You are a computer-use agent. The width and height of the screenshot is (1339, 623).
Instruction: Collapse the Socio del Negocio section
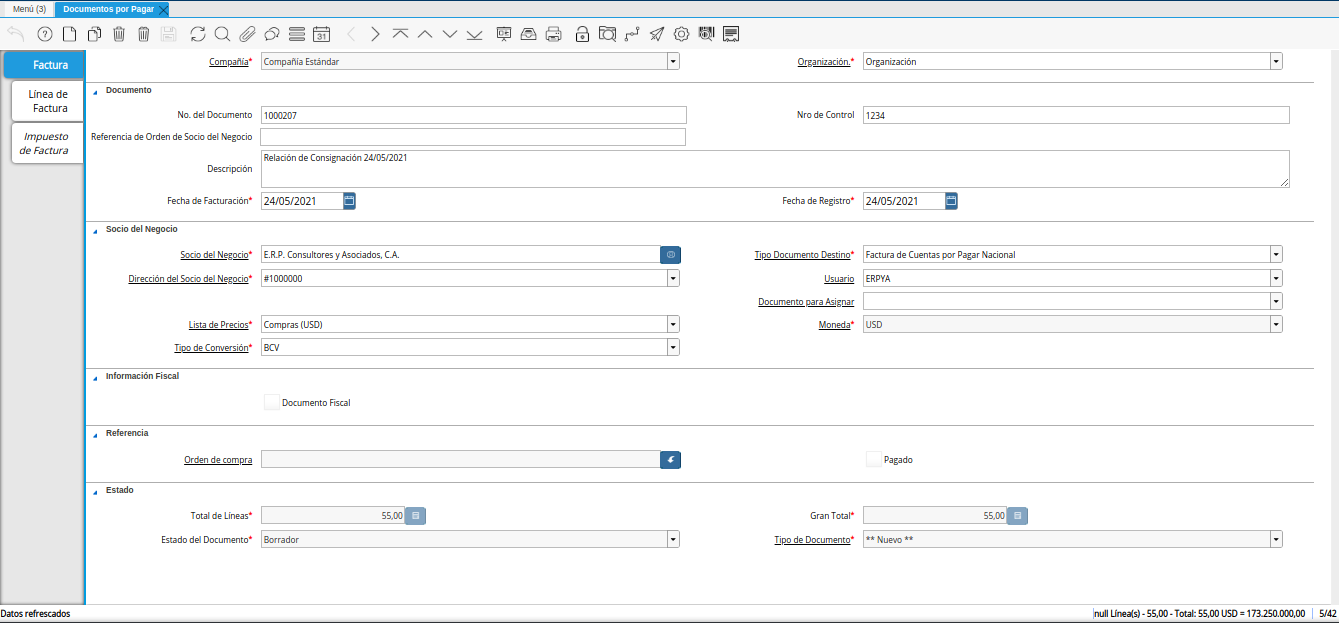point(96,230)
